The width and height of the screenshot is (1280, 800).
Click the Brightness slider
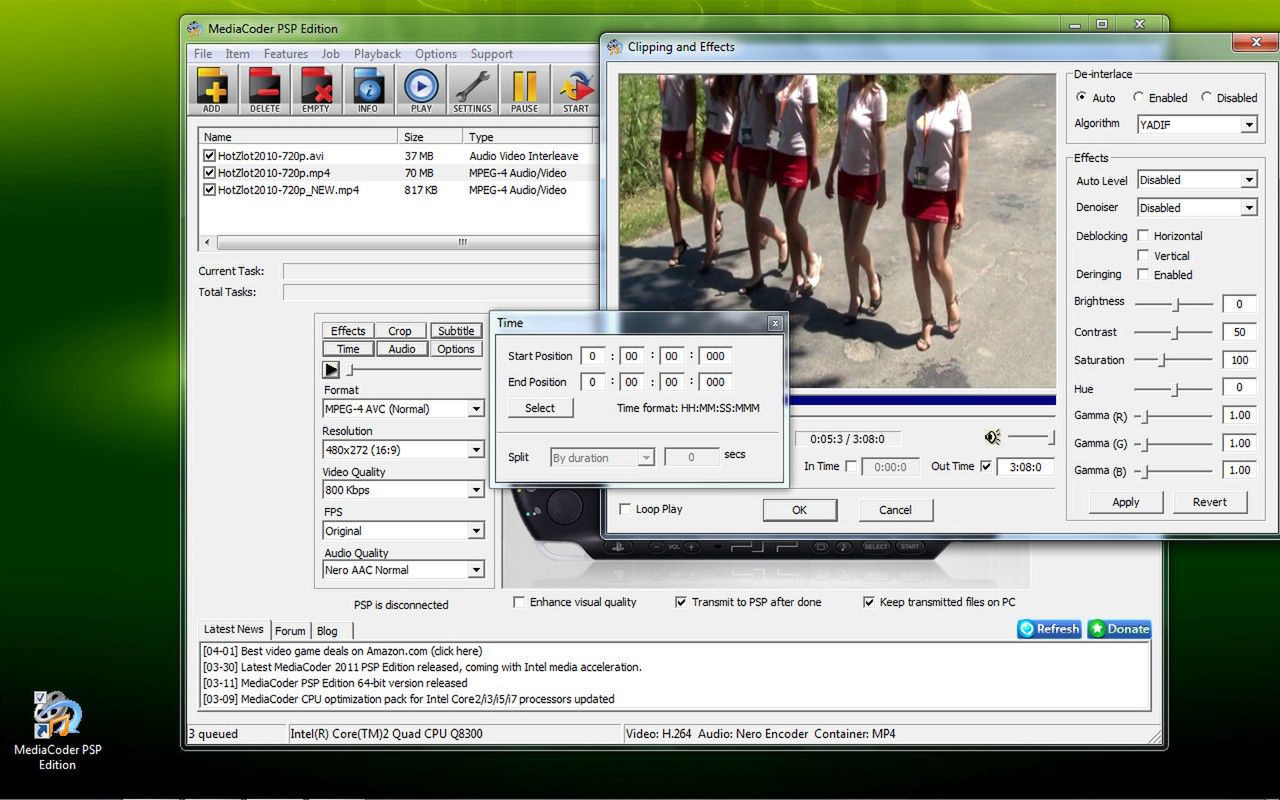click(x=1174, y=304)
